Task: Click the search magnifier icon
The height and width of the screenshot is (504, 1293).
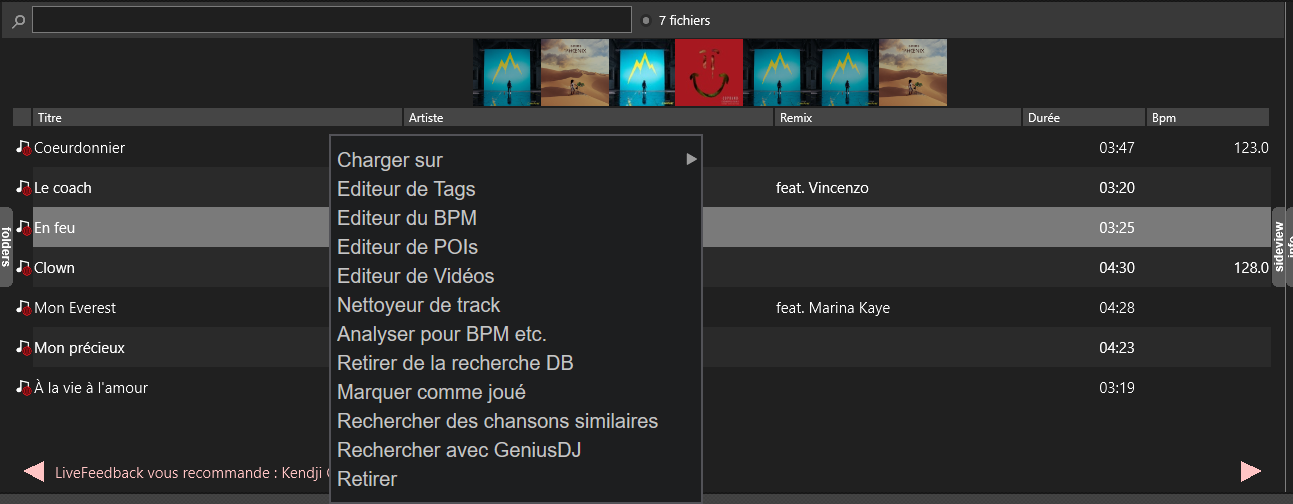Action: (x=18, y=21)
